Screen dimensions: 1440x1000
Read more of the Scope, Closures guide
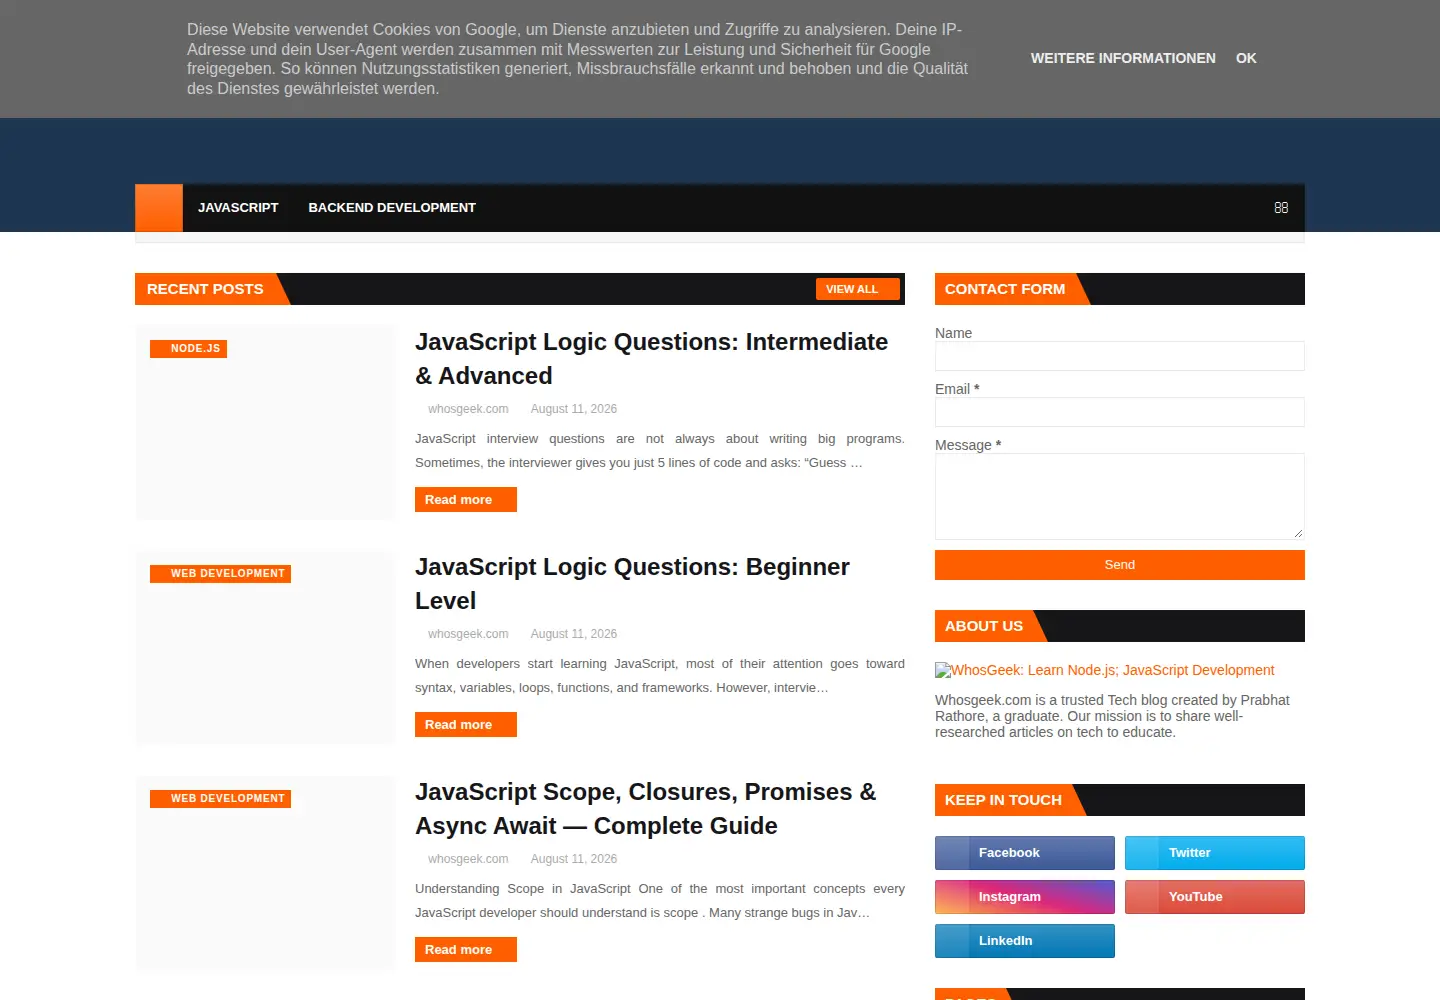point(466,949)
